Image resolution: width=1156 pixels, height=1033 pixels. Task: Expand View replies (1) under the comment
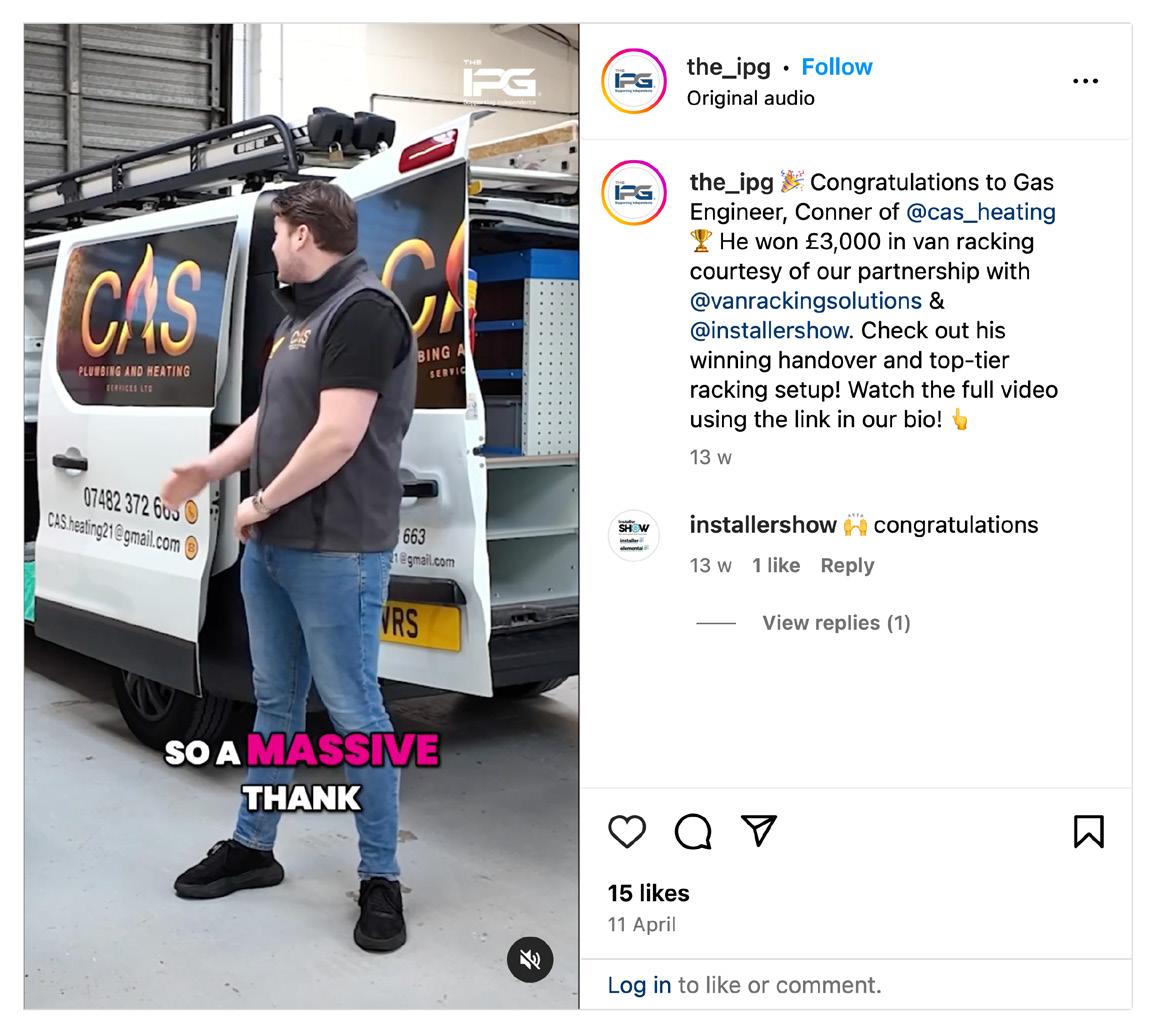(x=836, y=623)
